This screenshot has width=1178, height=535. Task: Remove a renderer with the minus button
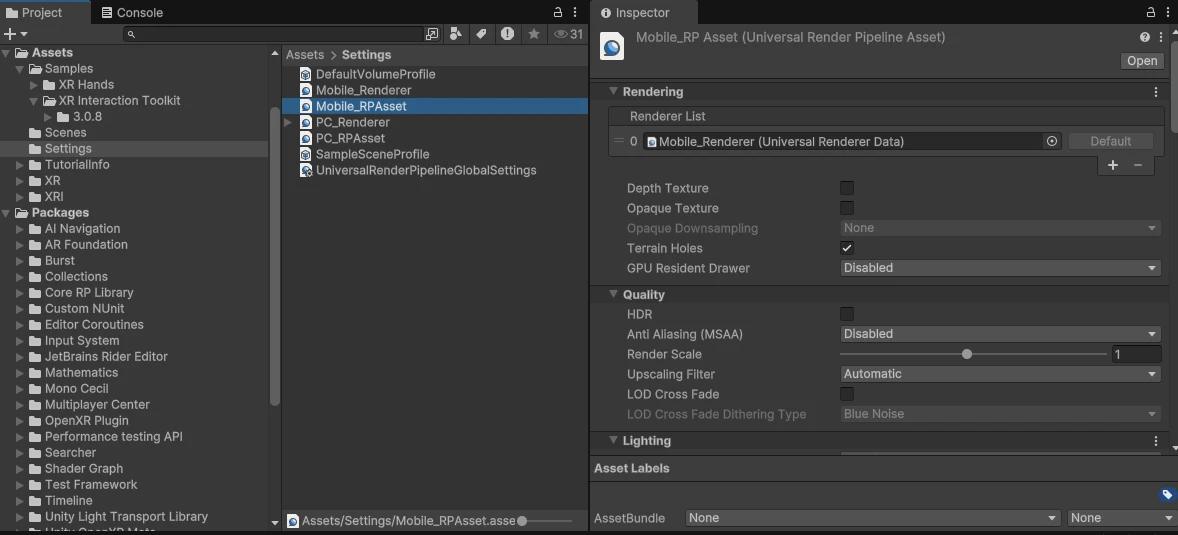coord(1138,165)
